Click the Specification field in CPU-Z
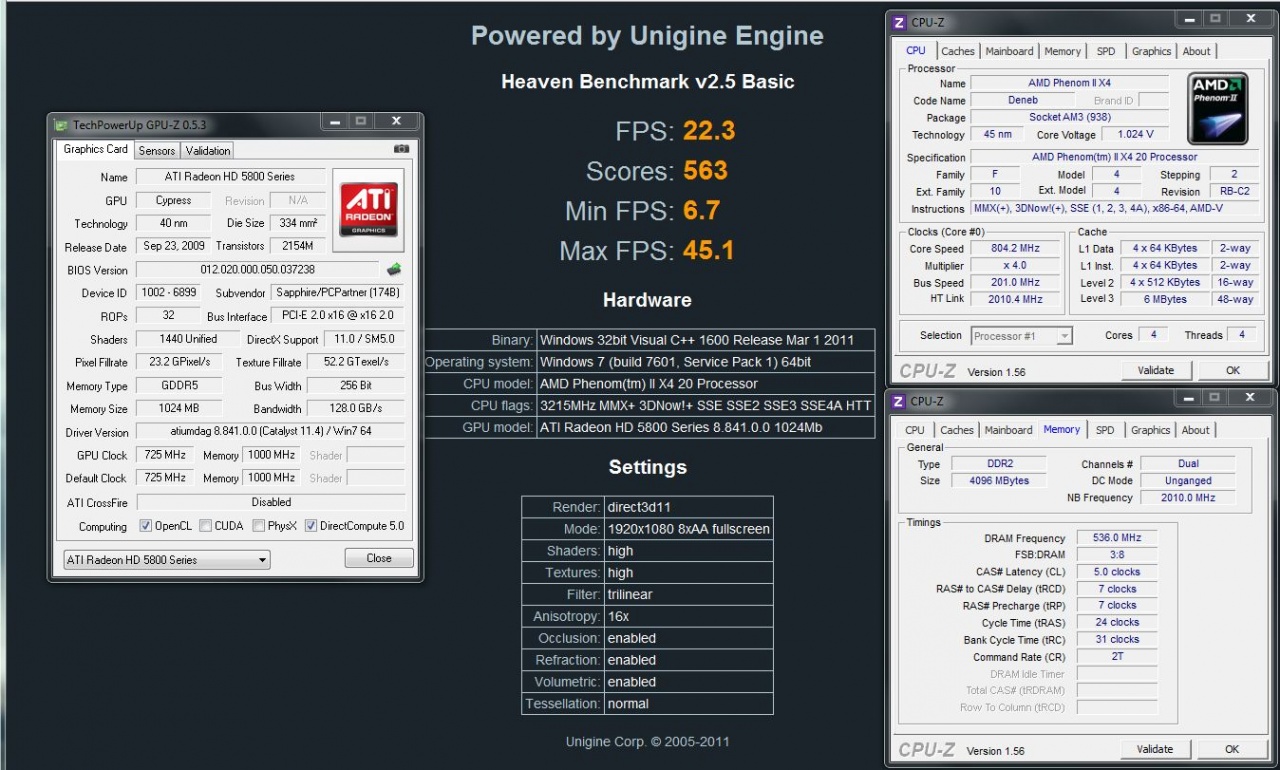This screenshot has height=770, width=1280. (1114, 157)
